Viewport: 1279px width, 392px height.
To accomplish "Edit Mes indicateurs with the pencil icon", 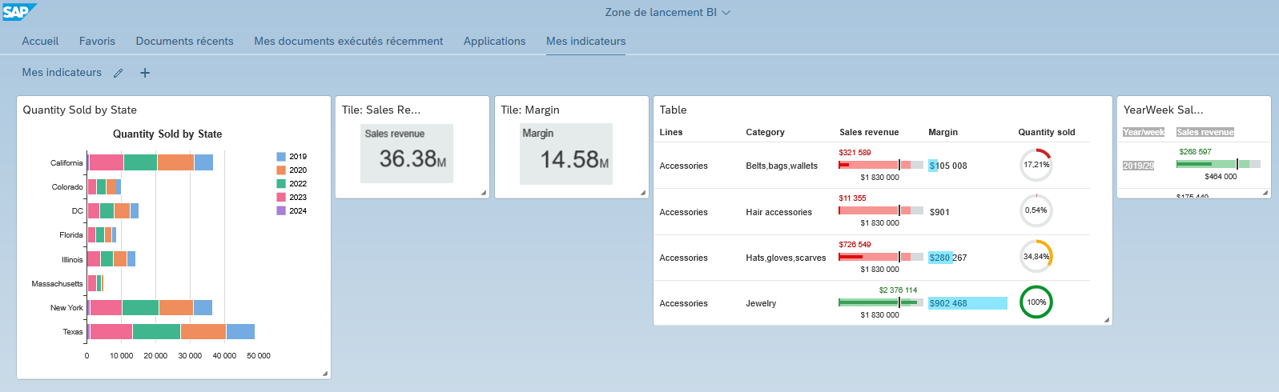I will click(119, 73).
